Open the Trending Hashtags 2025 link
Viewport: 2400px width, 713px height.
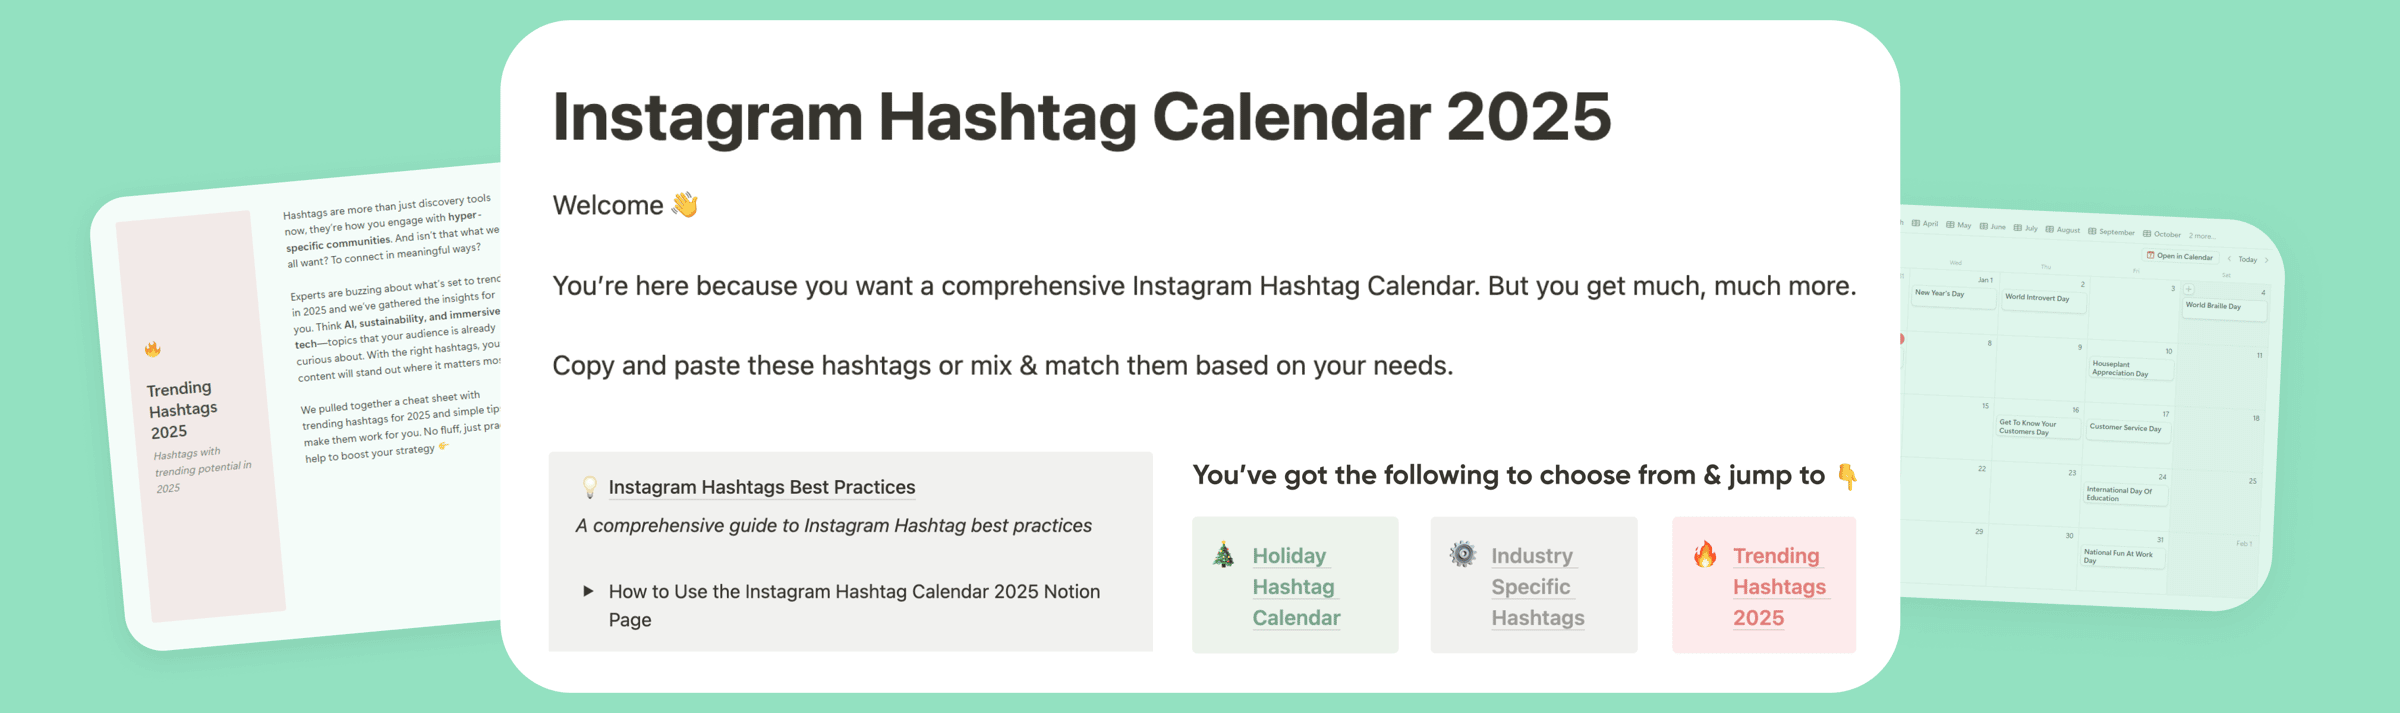point(1779,586)
